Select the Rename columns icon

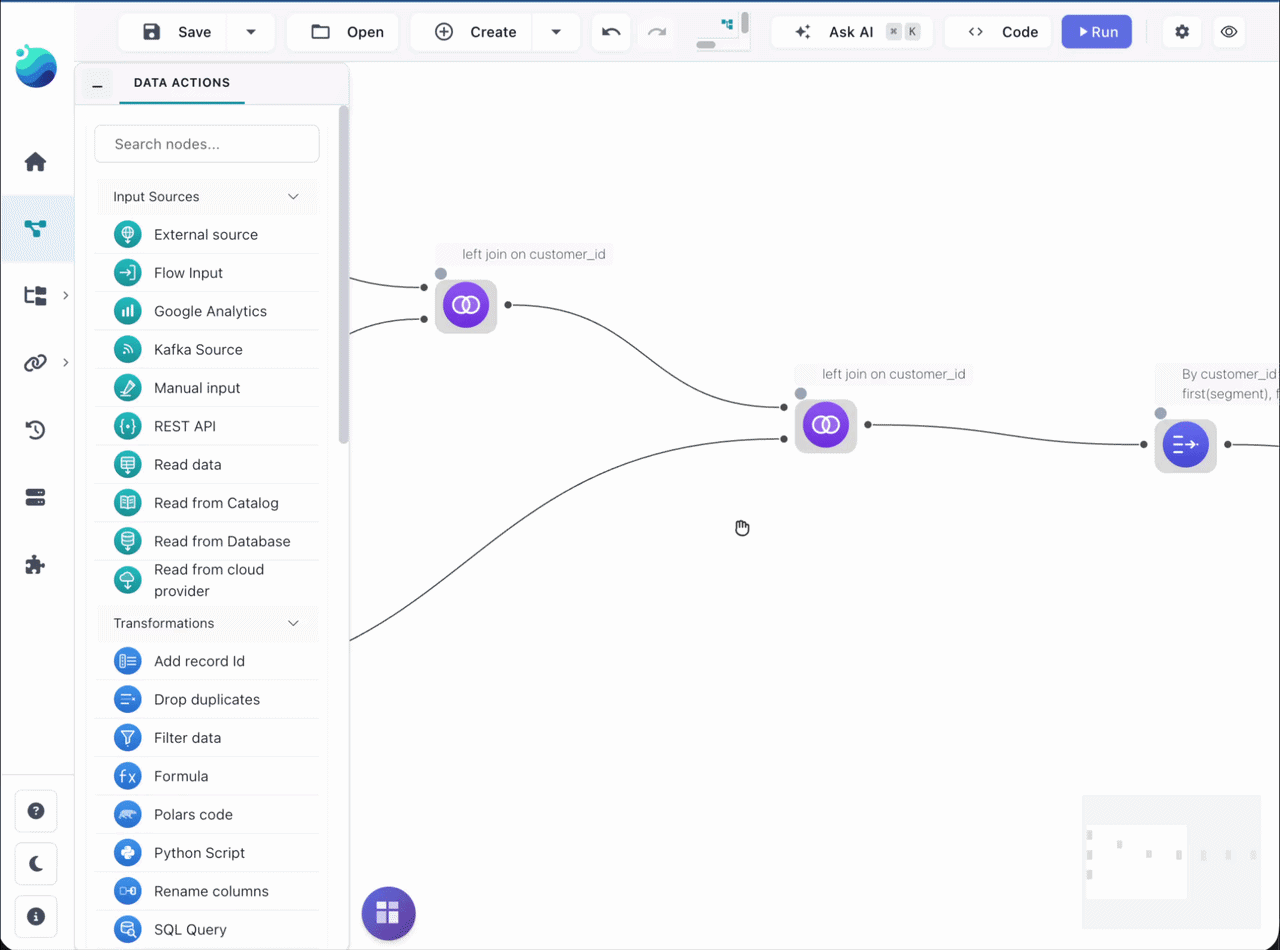127,891
